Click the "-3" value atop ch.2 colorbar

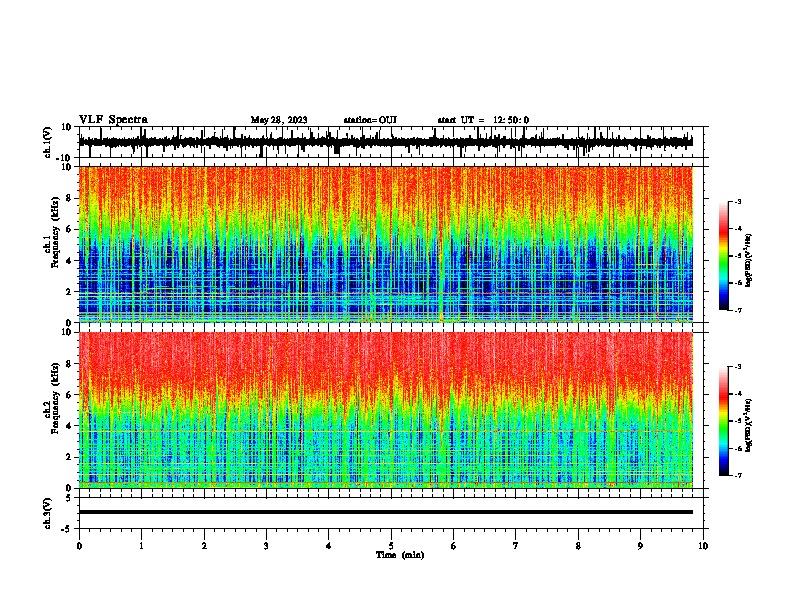(x=737, y=367)
